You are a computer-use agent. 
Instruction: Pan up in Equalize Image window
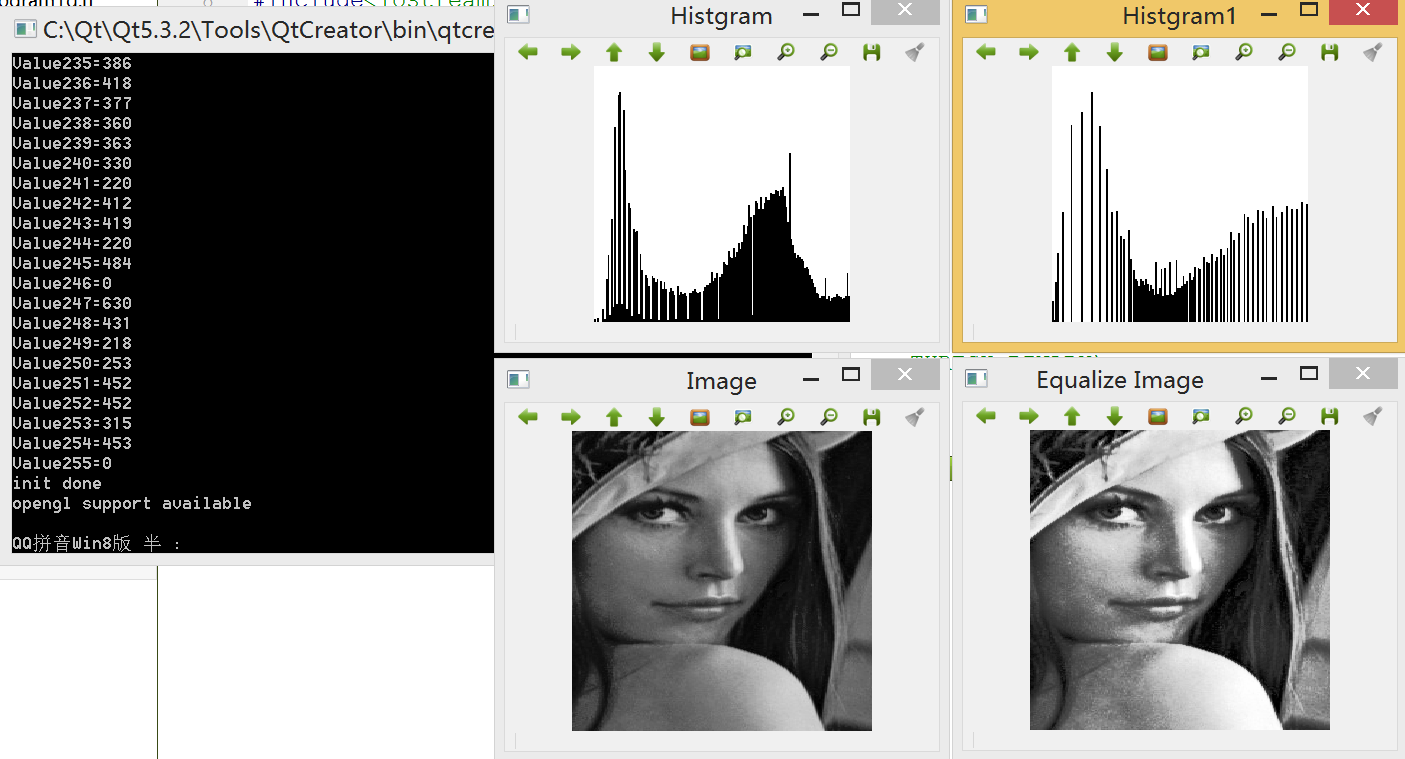click(1072, 416)
